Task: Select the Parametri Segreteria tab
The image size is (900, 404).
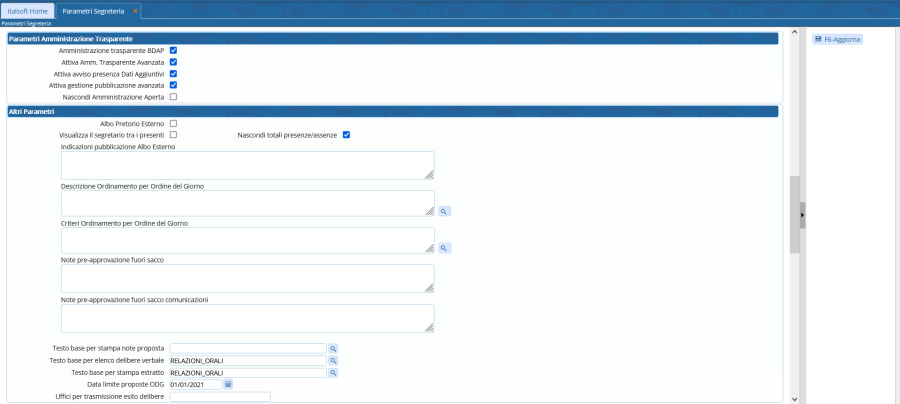Action: [94, 10]
